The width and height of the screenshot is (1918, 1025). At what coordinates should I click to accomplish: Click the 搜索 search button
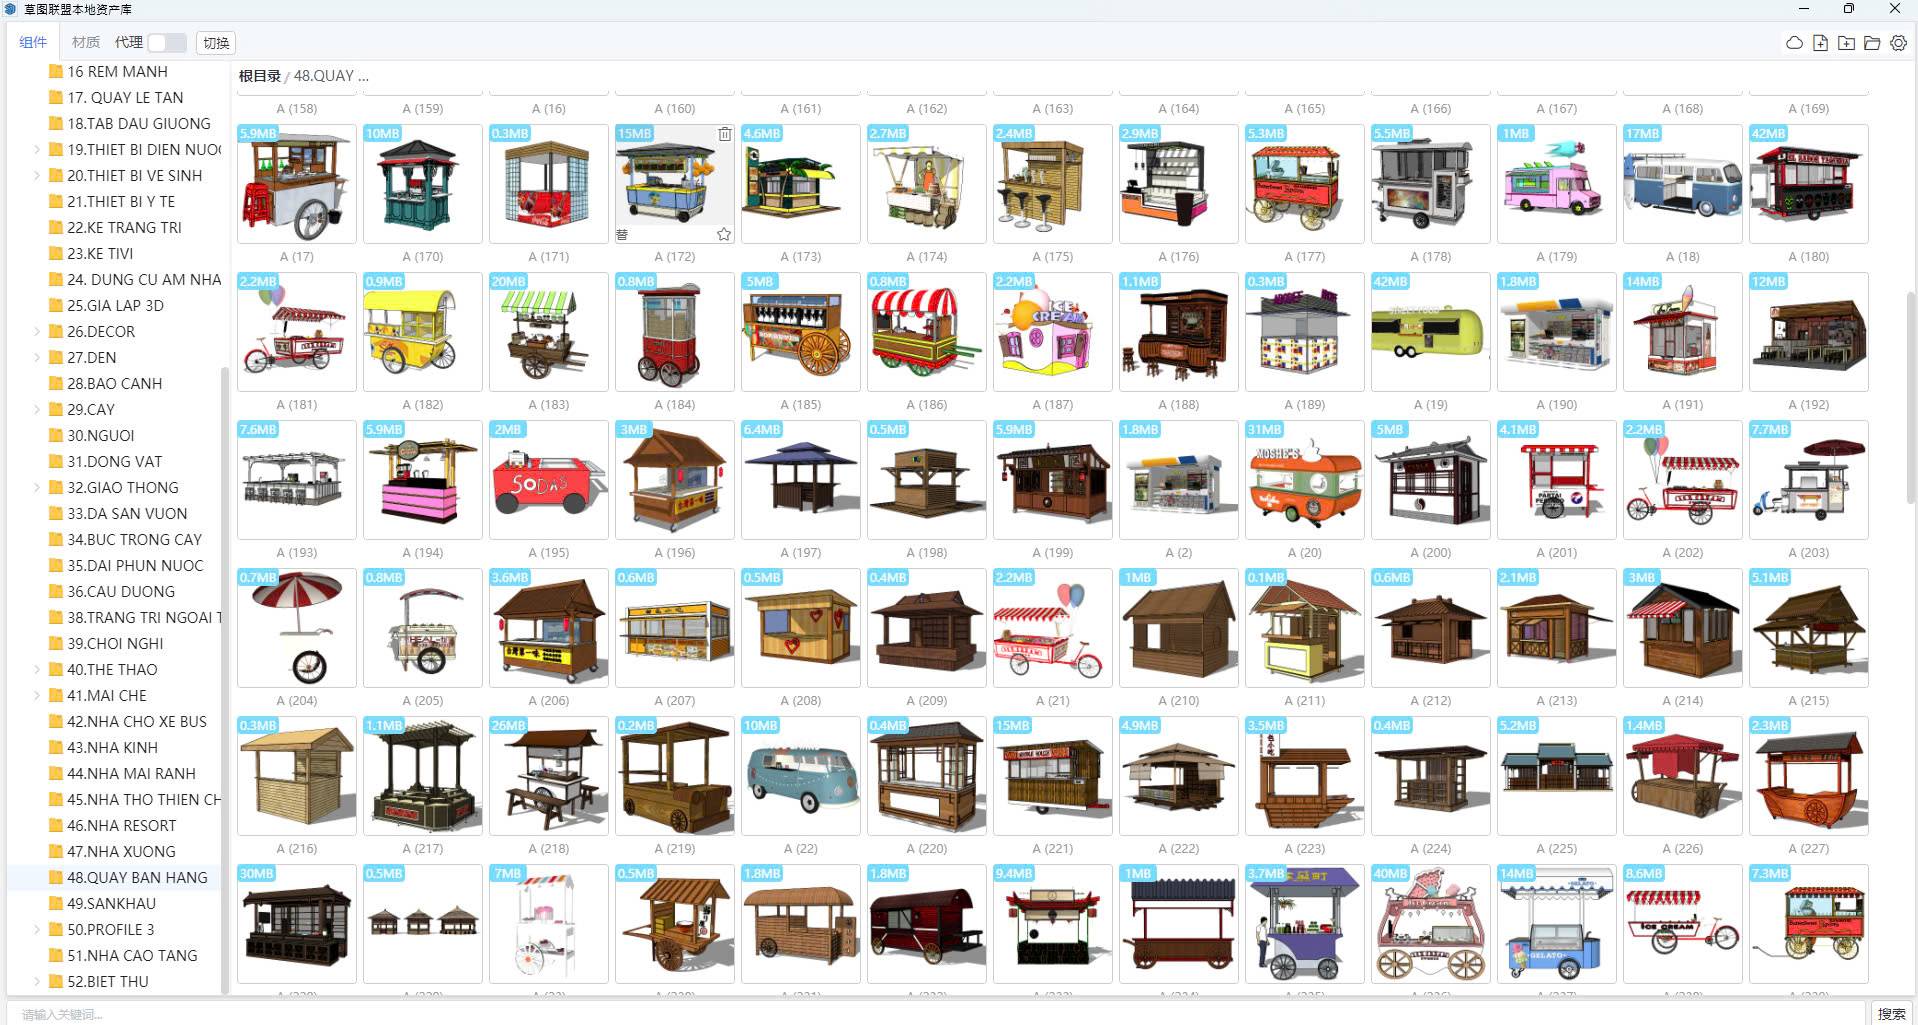coord(1890,1013)
